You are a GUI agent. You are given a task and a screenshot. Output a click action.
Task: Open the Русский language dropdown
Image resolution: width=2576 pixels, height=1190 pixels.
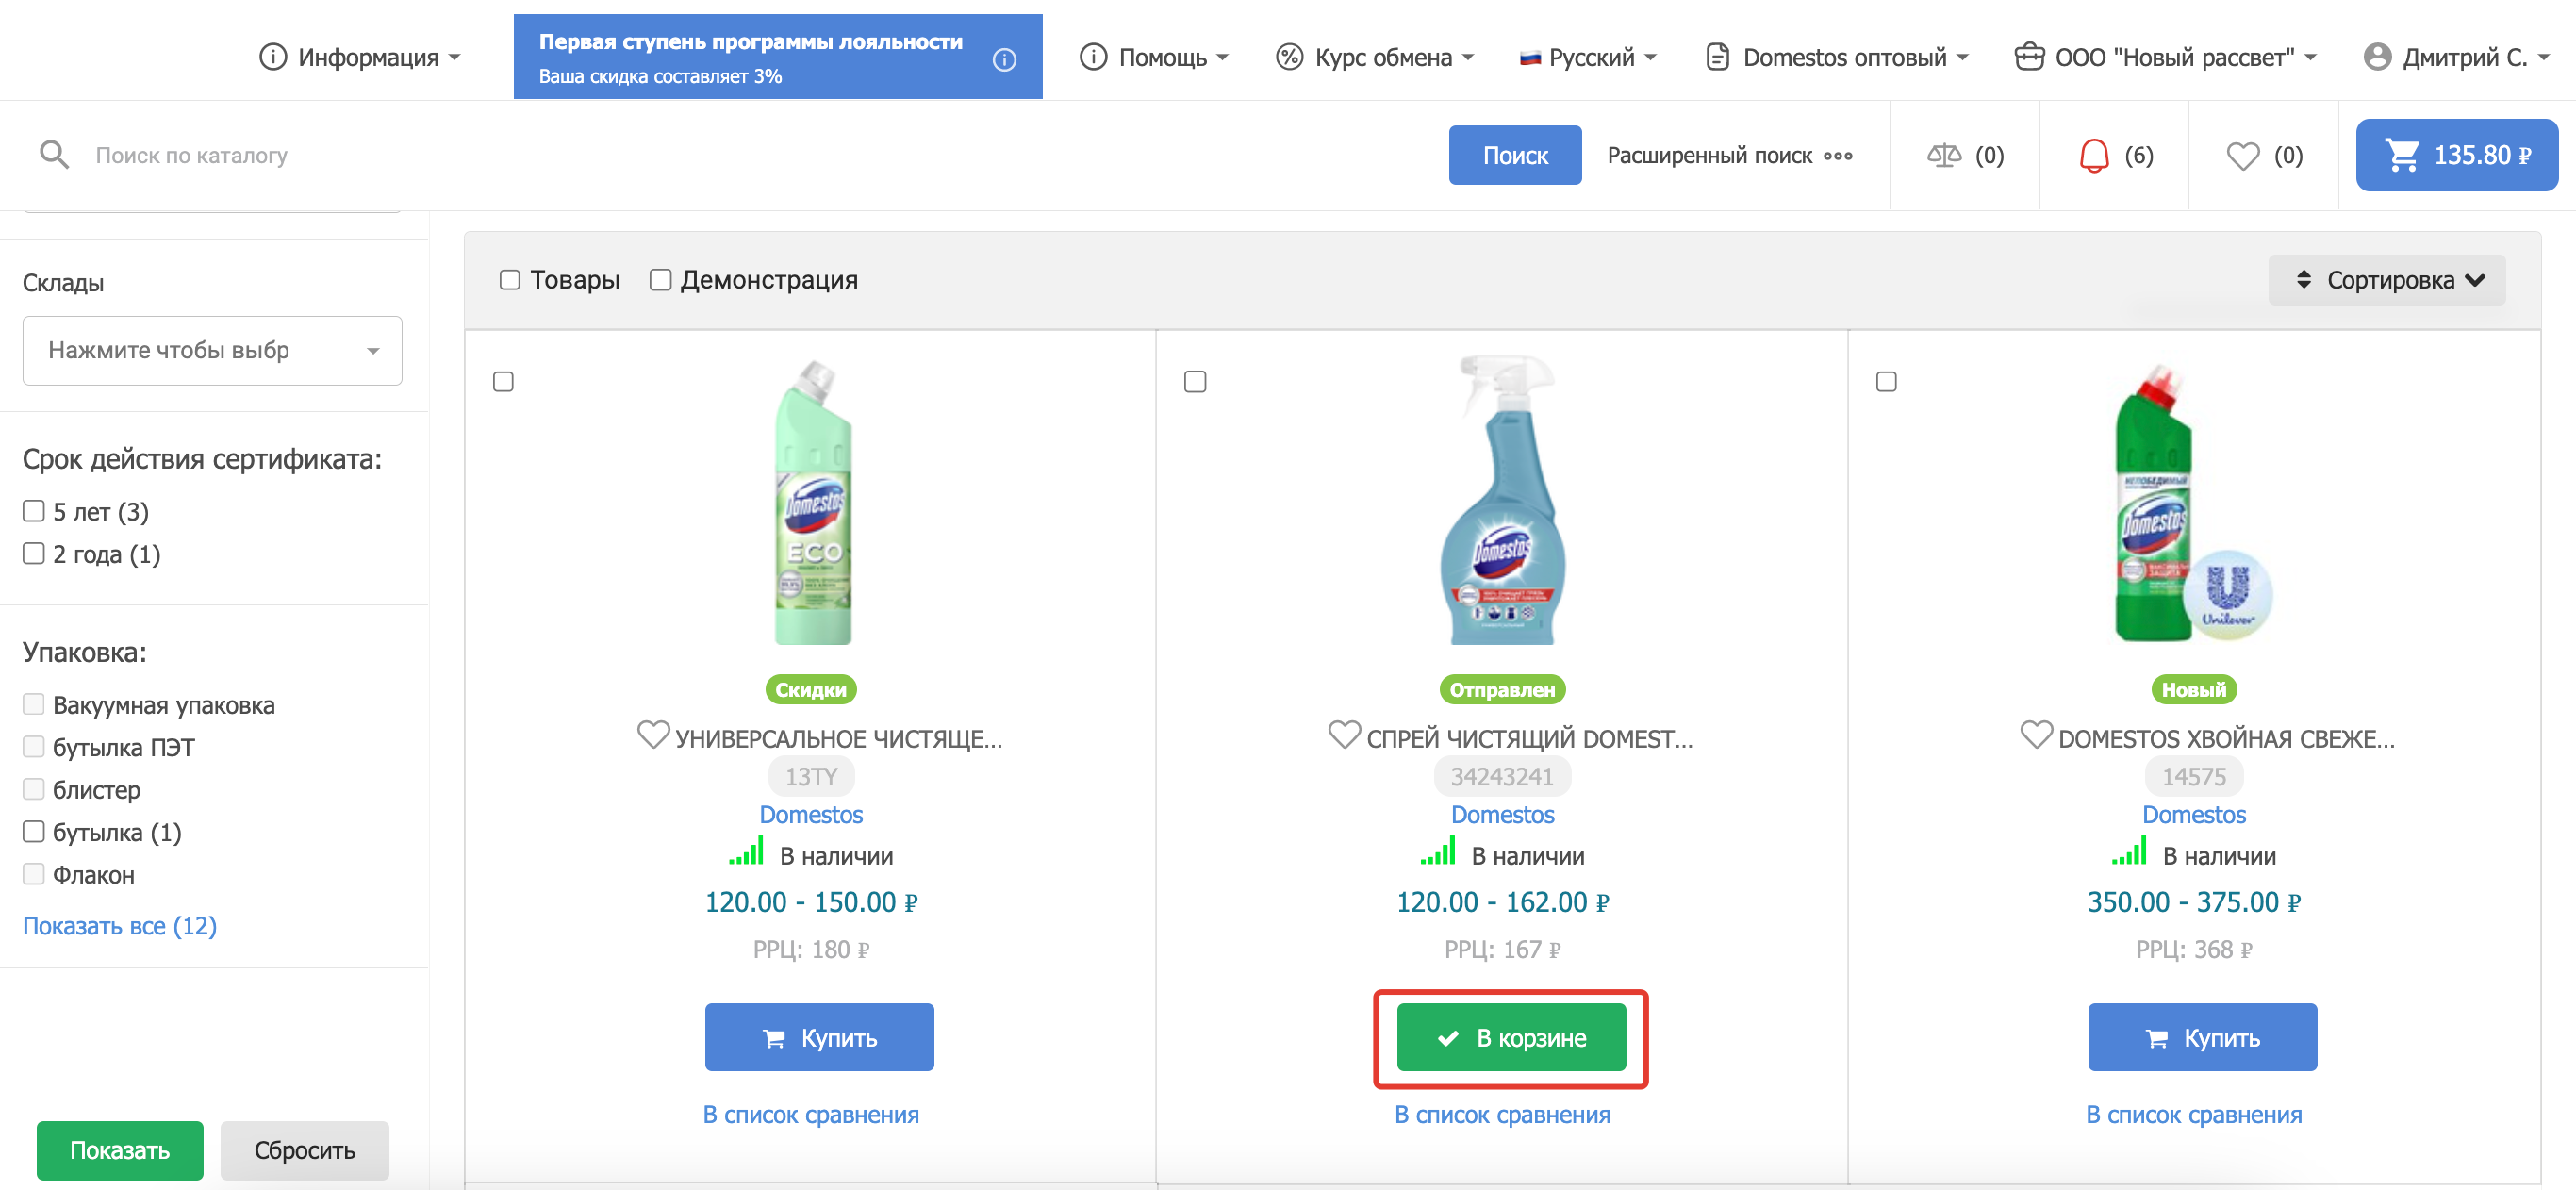pos(1588,58)
